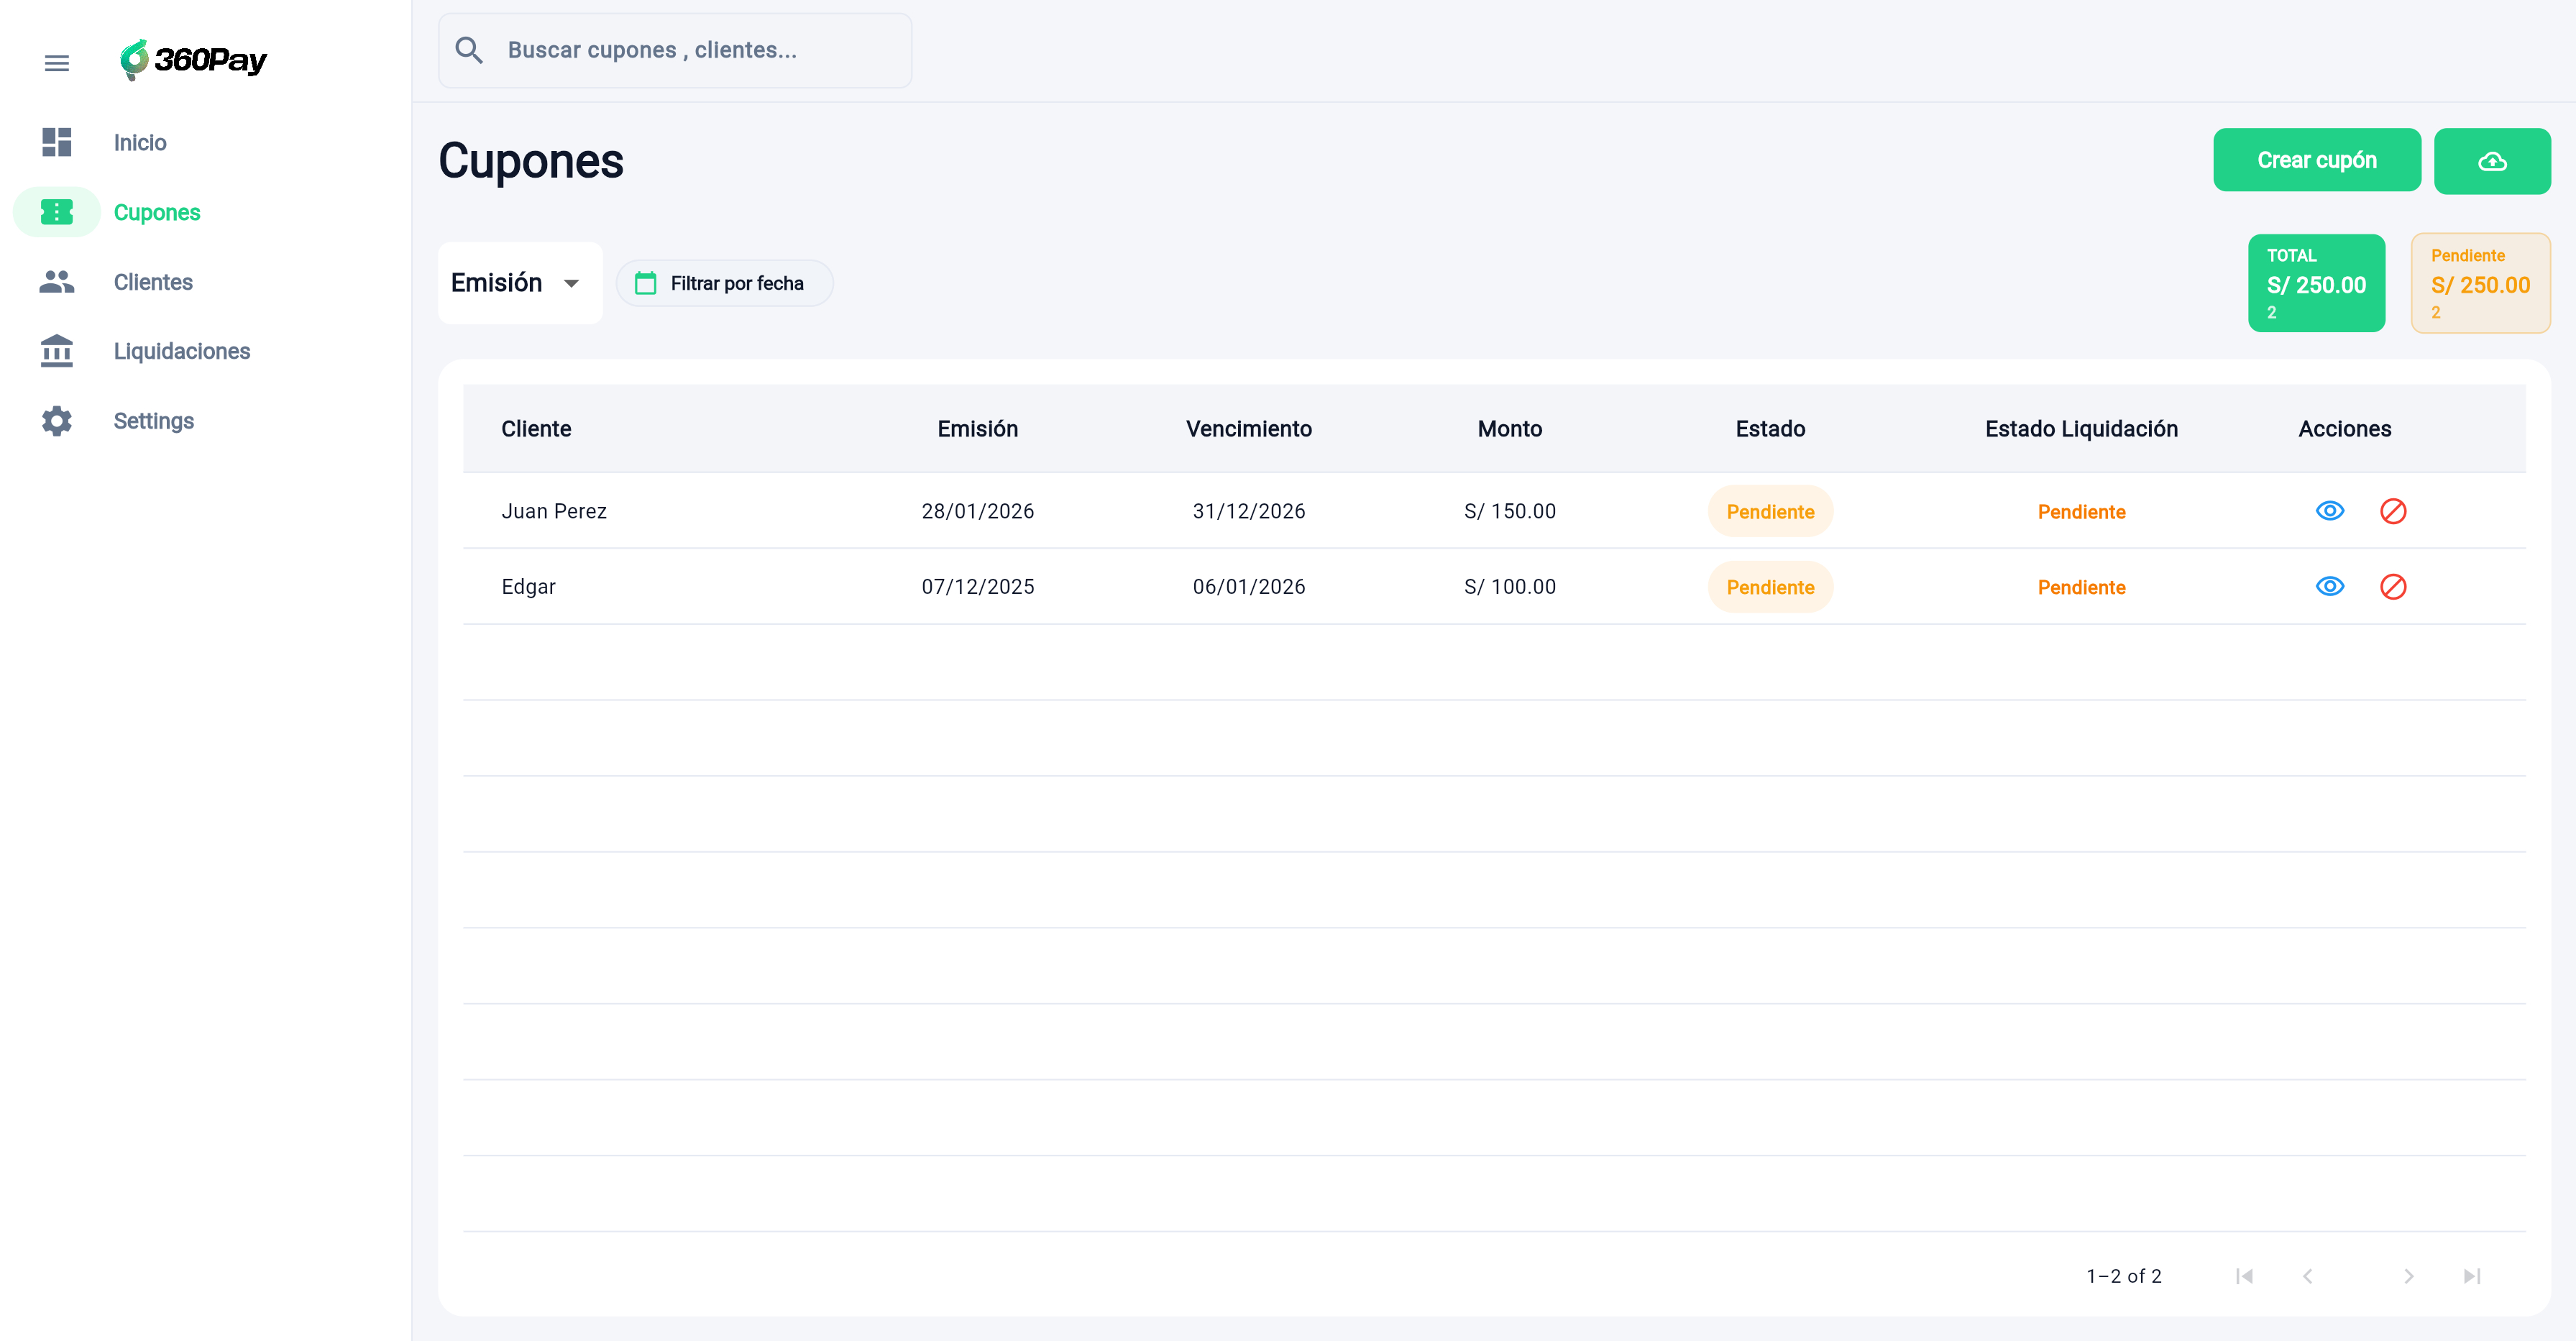Open Settings gear in sidebar

coord(57,421)
